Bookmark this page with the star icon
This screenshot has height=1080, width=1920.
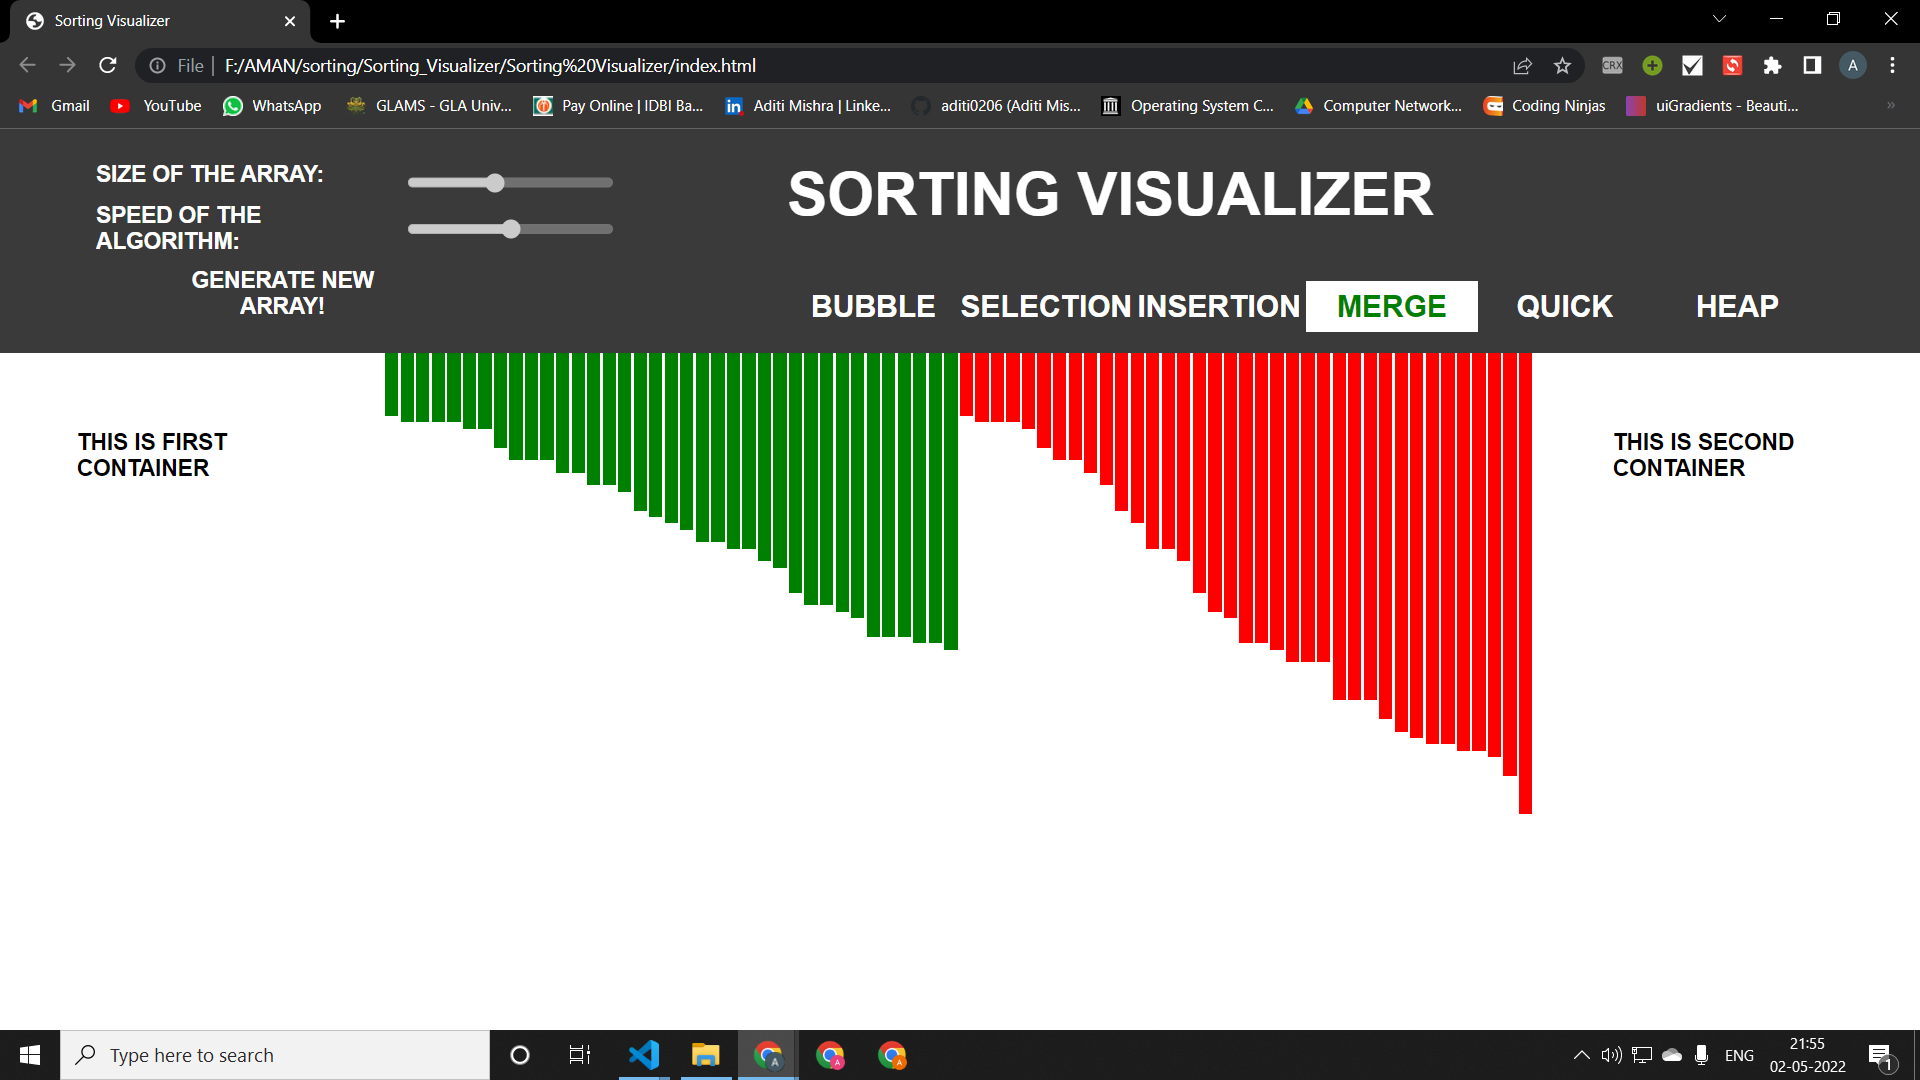1563,65
